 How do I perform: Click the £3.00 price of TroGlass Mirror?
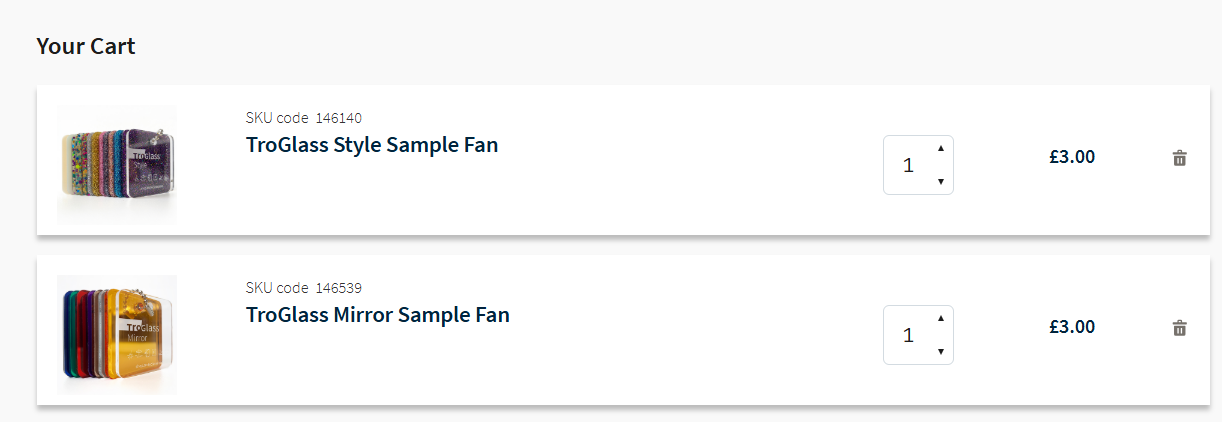1072,327
